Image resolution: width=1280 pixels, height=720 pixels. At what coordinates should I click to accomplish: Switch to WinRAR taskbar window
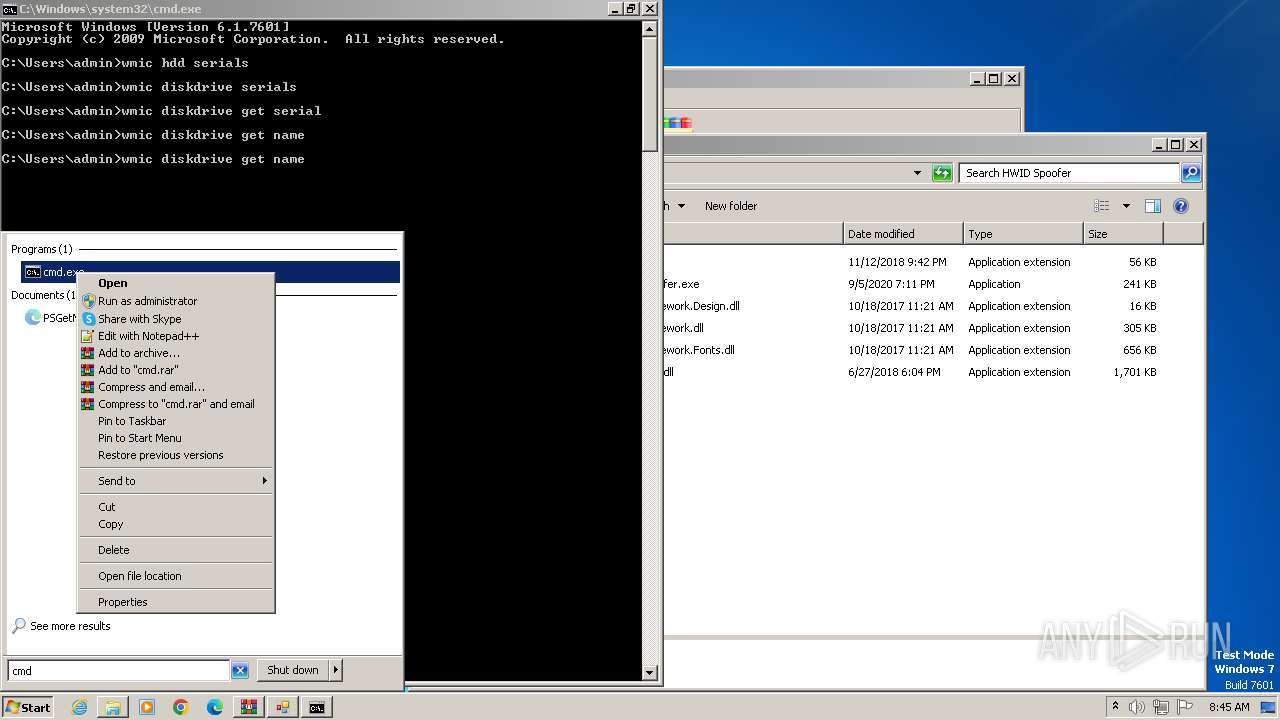(x=249, y=707)
